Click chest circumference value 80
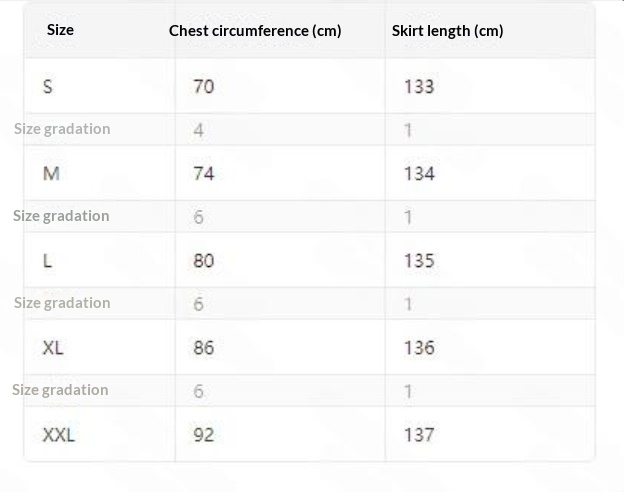This screenshot has height=492, width=624. click(x=203, y=260)
